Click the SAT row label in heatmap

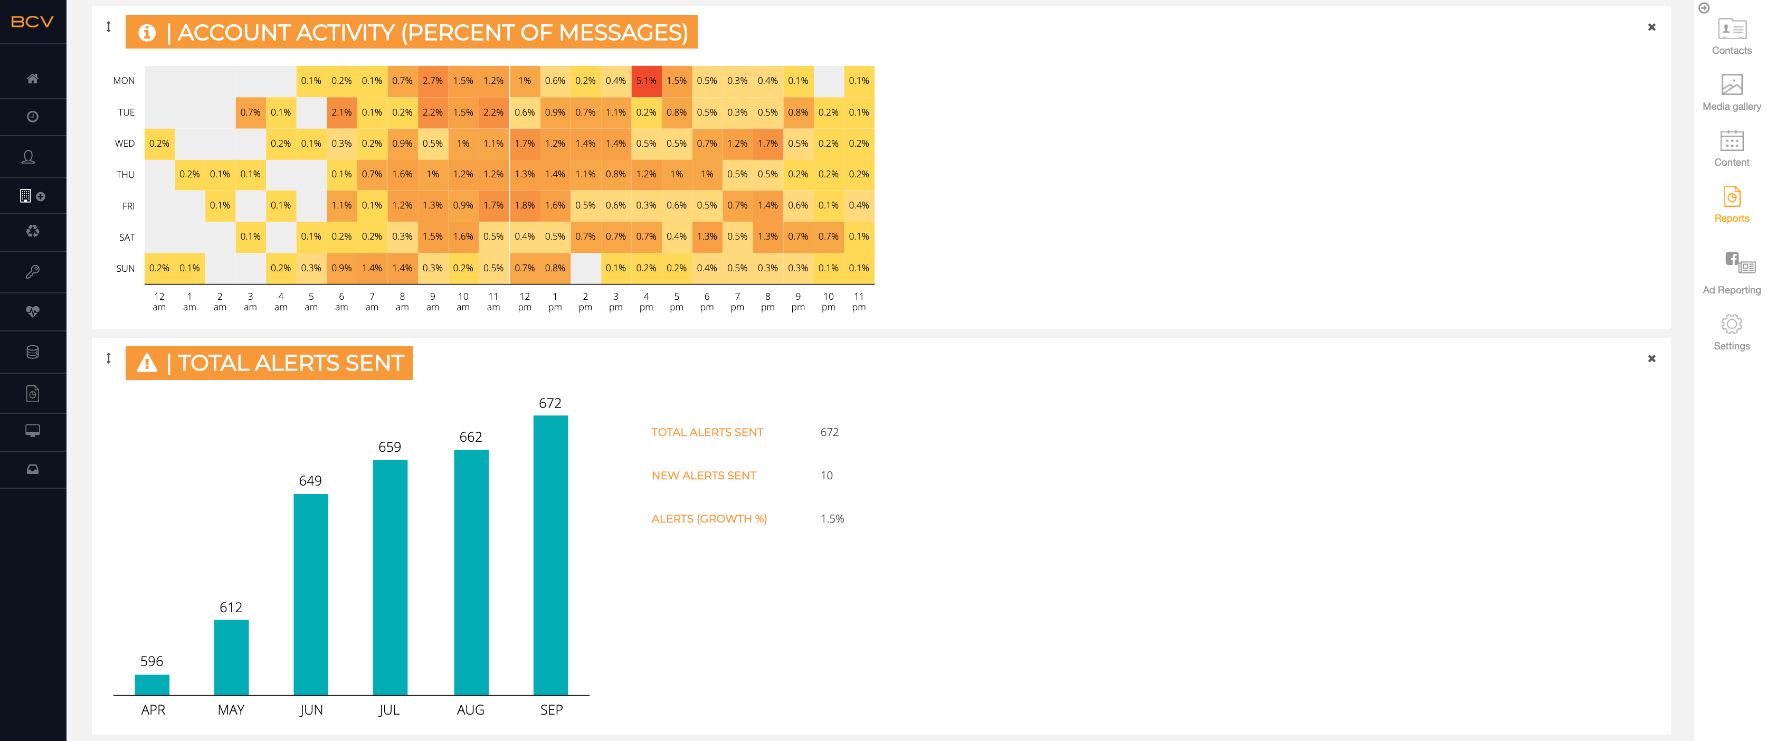tap(127, 238)
